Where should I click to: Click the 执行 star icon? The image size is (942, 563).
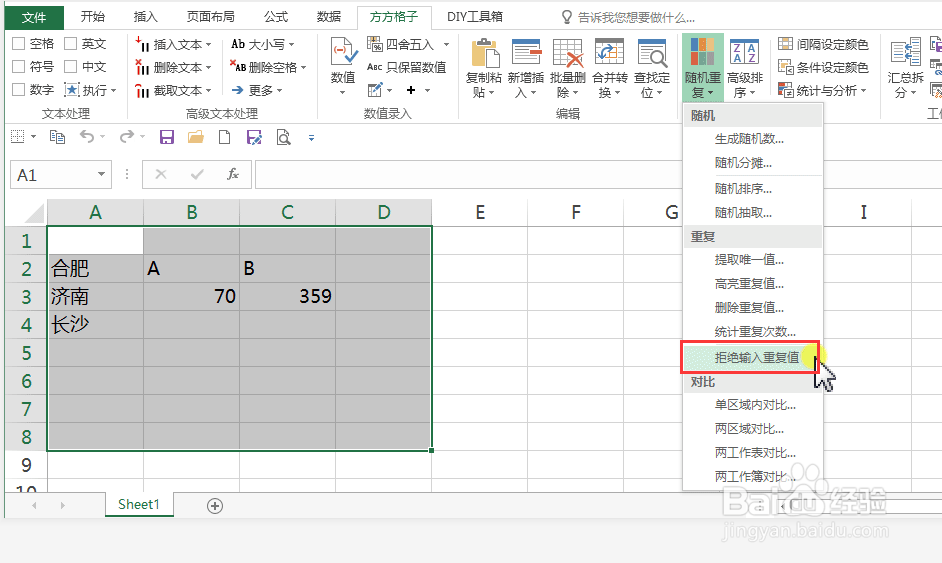point(72,90)
